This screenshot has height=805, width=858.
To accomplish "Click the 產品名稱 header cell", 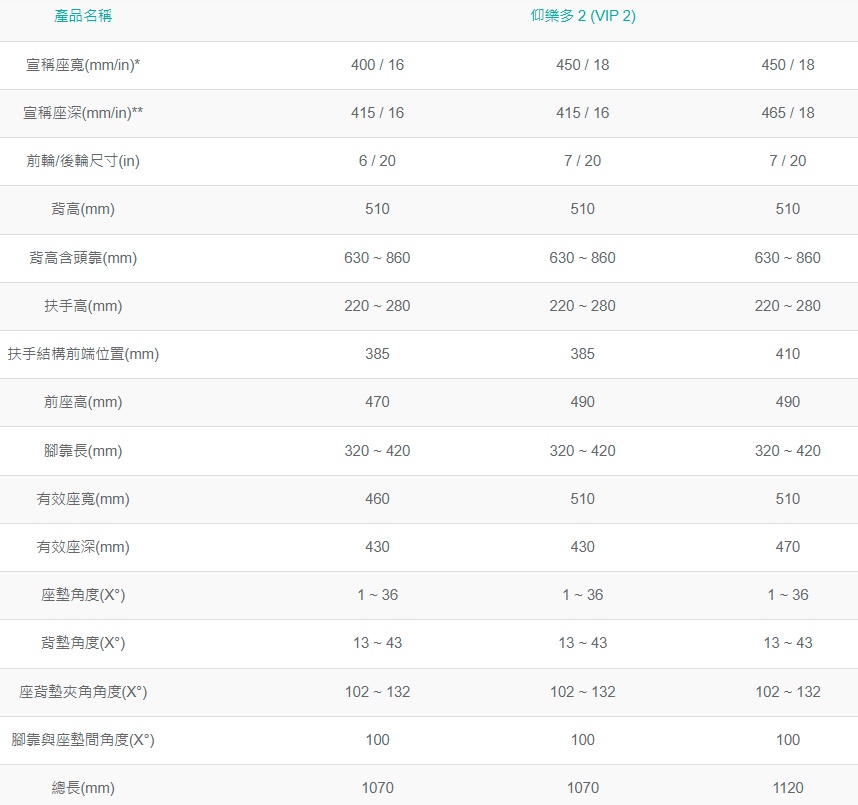I will point(83,16).
